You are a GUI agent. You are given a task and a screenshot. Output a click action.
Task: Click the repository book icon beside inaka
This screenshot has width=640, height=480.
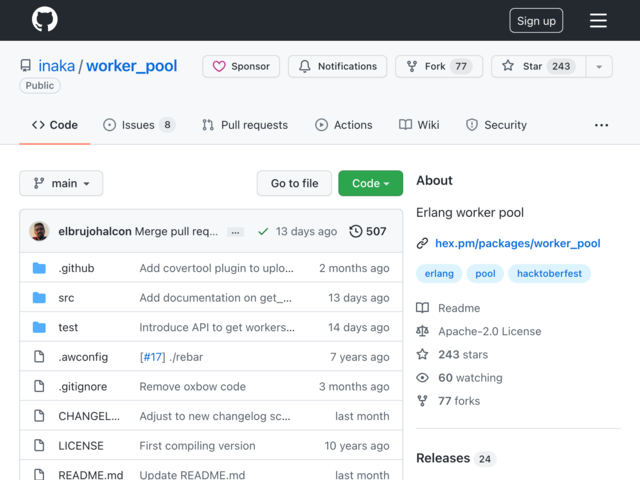(26, 66)
